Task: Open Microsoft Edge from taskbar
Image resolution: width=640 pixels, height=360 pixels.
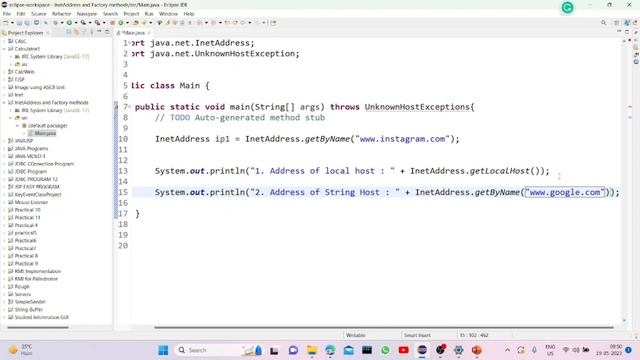Action: (x=330, y=350)
